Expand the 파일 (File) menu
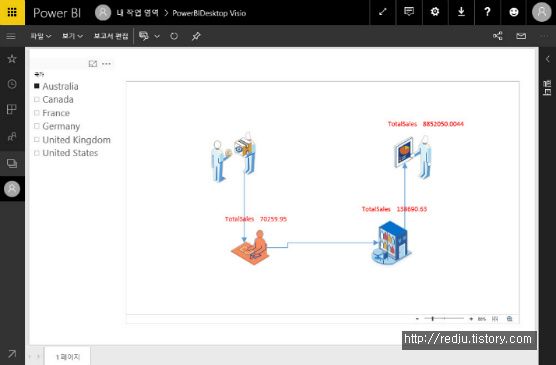Screen dimensions: 556x365 (x=41, y=36)
